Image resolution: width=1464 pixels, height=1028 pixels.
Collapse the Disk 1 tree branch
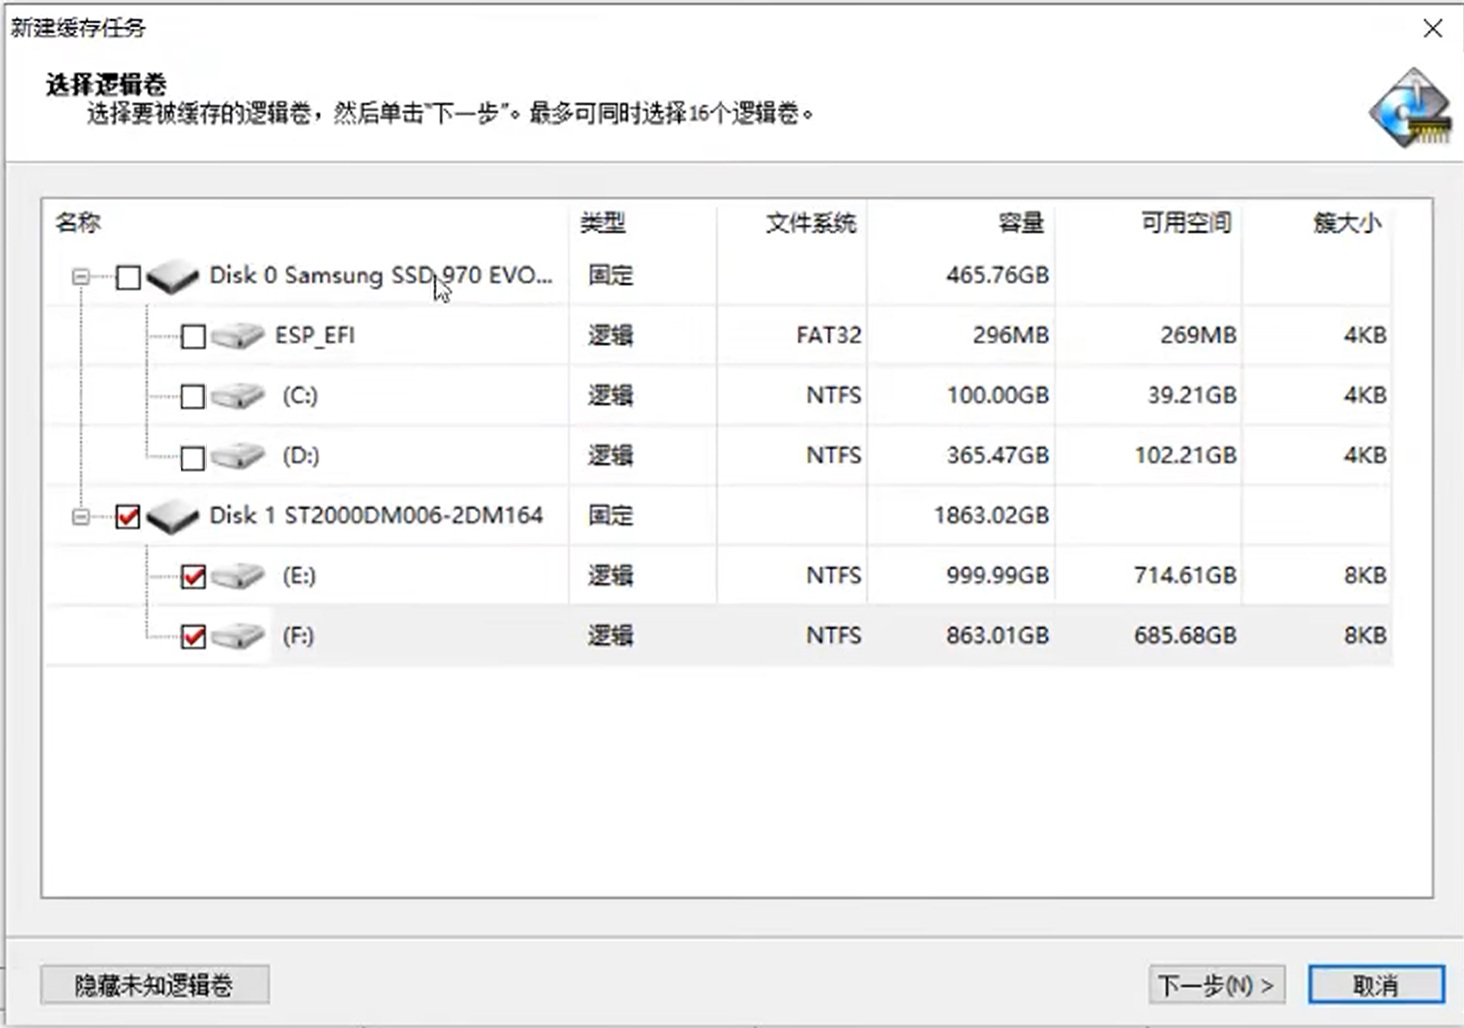pyautogui.click(x=82, y=516)
